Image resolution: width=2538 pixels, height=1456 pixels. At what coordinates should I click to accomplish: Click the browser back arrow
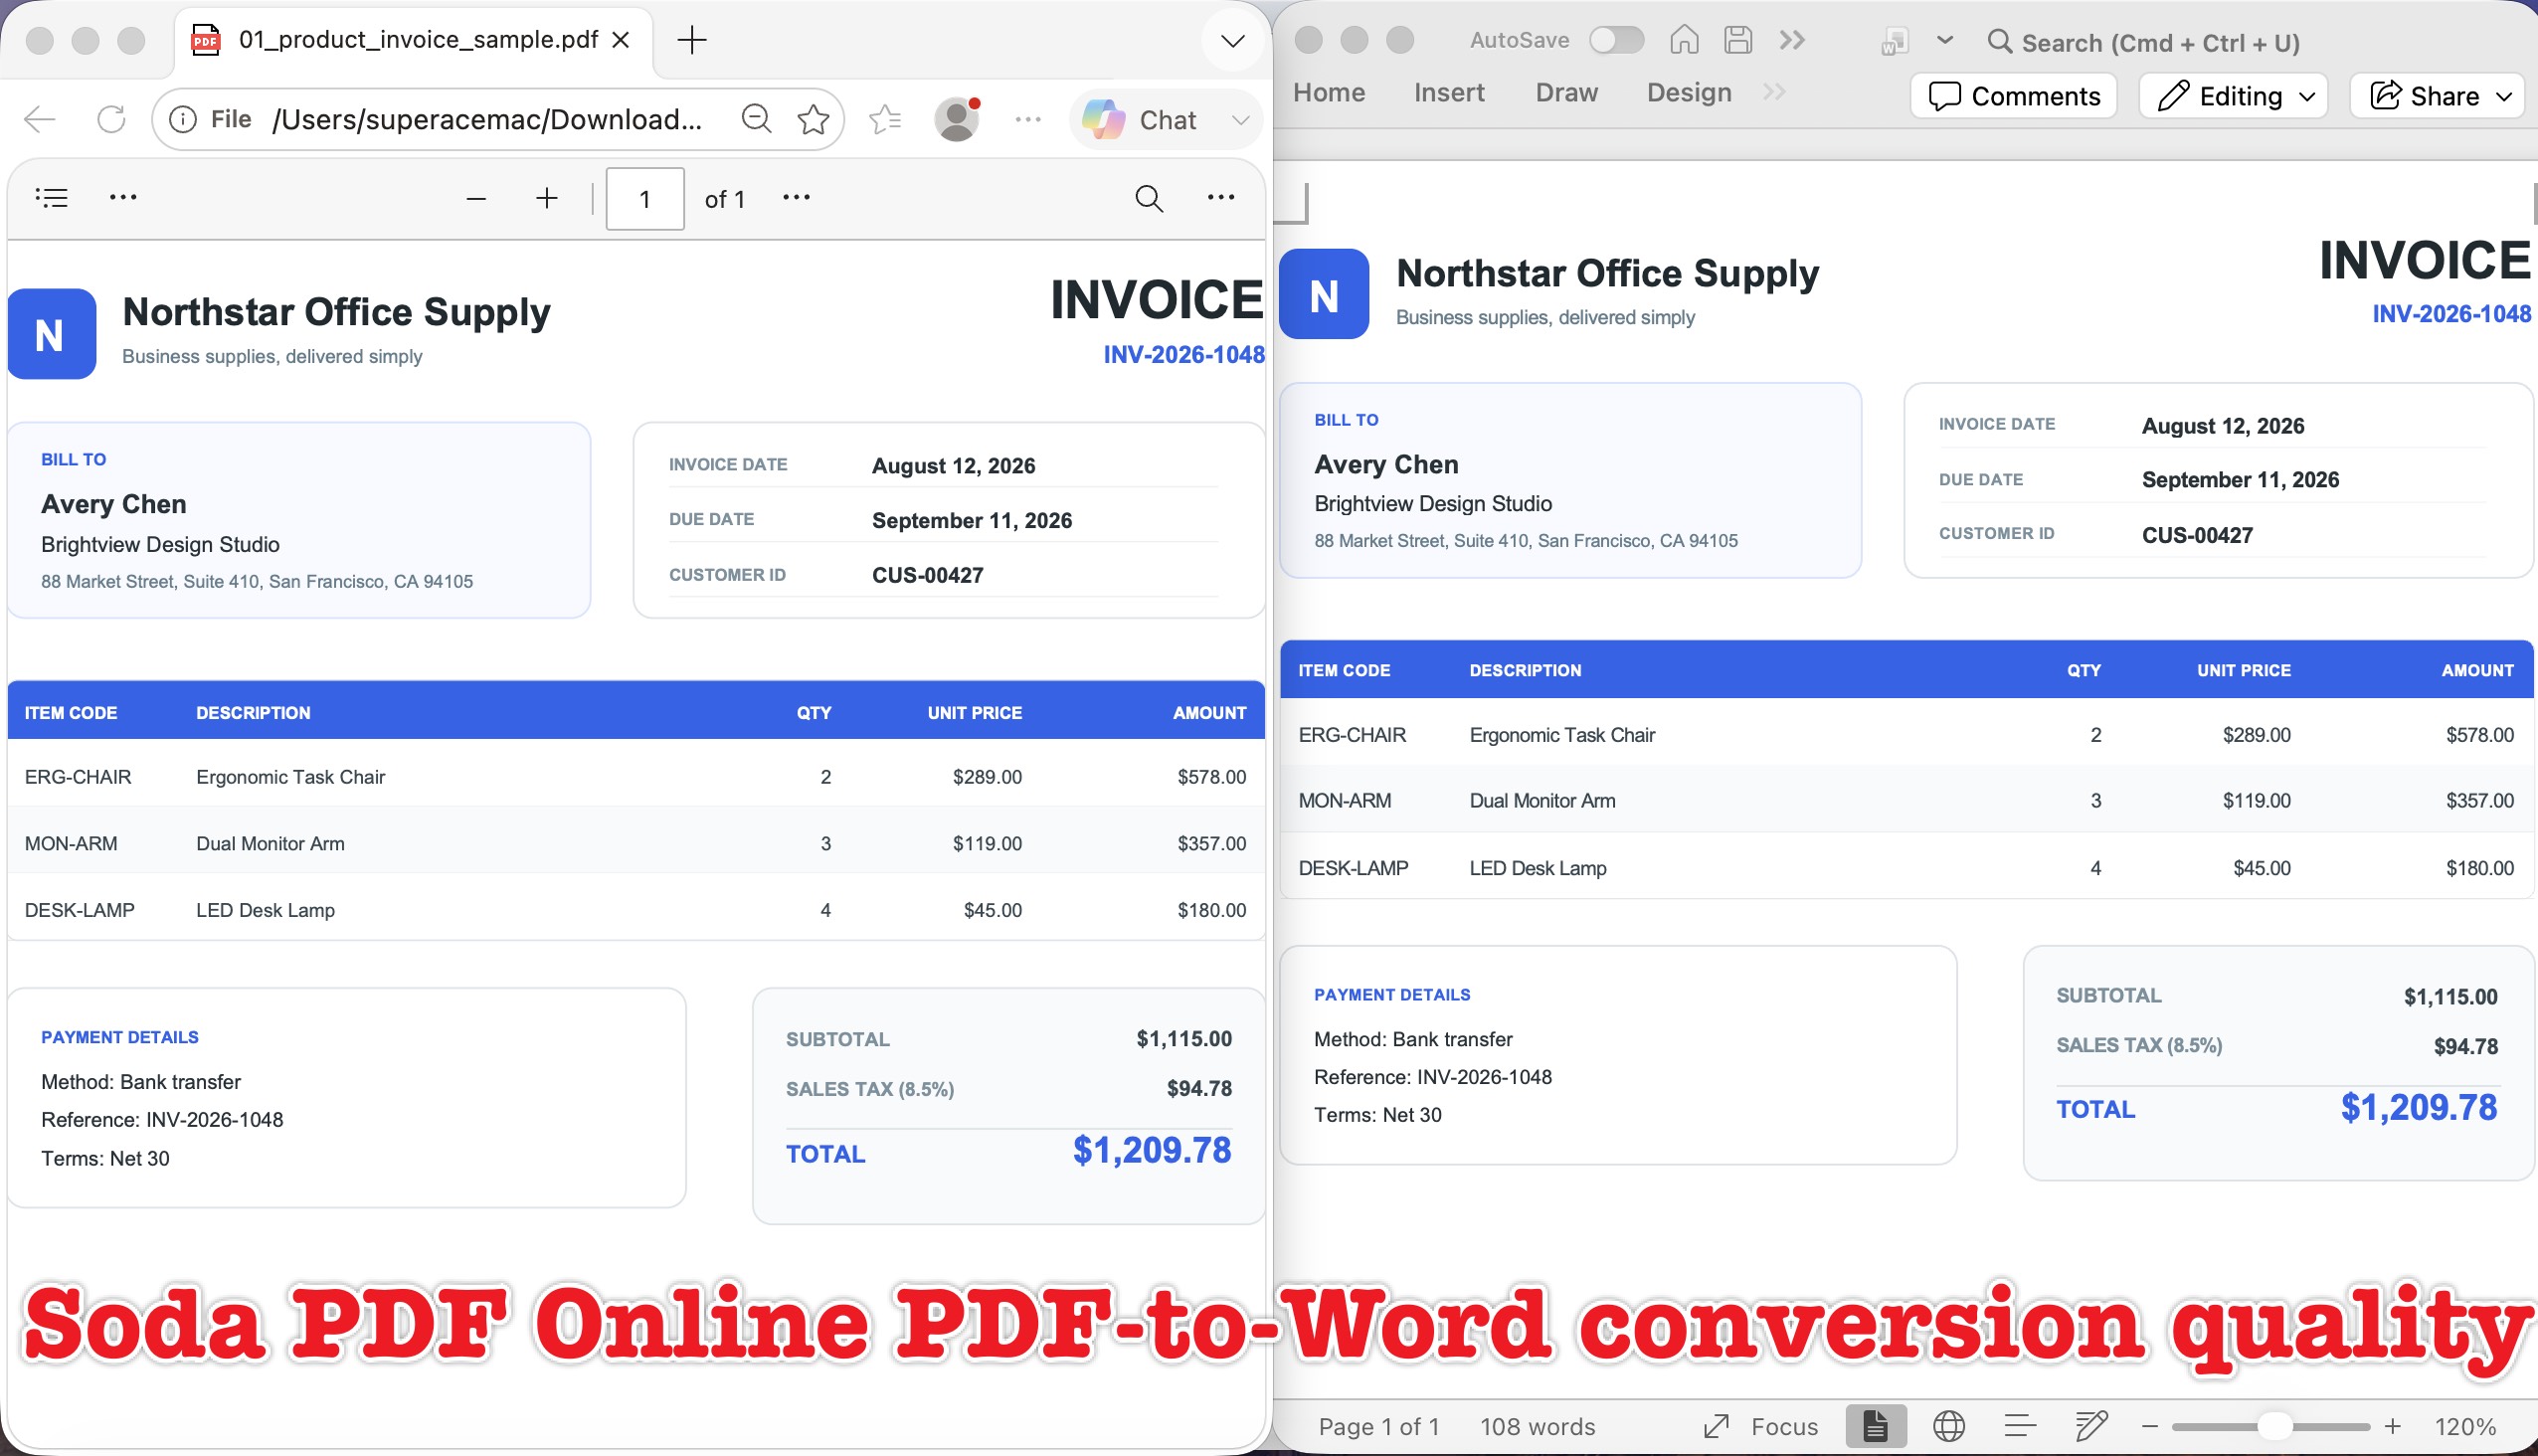coord(40,120)
